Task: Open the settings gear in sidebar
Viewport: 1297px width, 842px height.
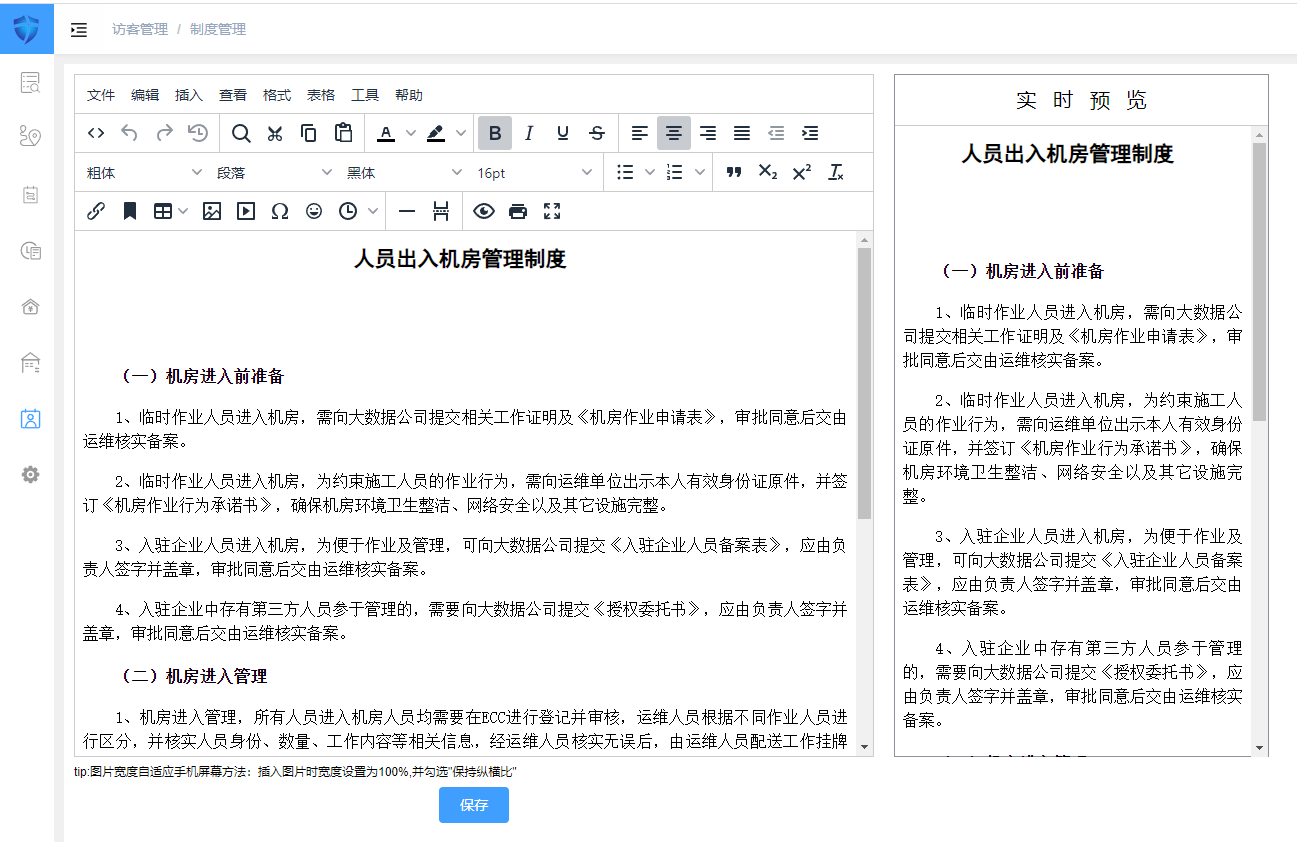Action: pos(30,474)
